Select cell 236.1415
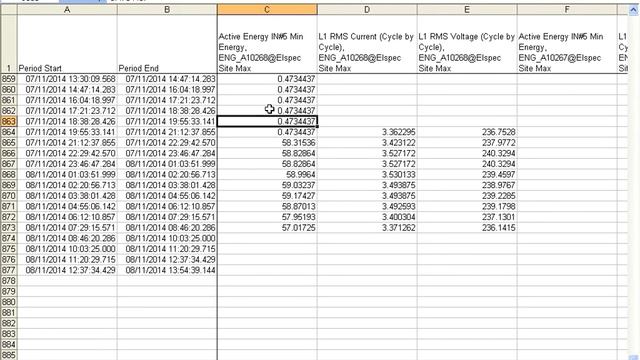This screenshot has width=640, height=360. point(467,227)
